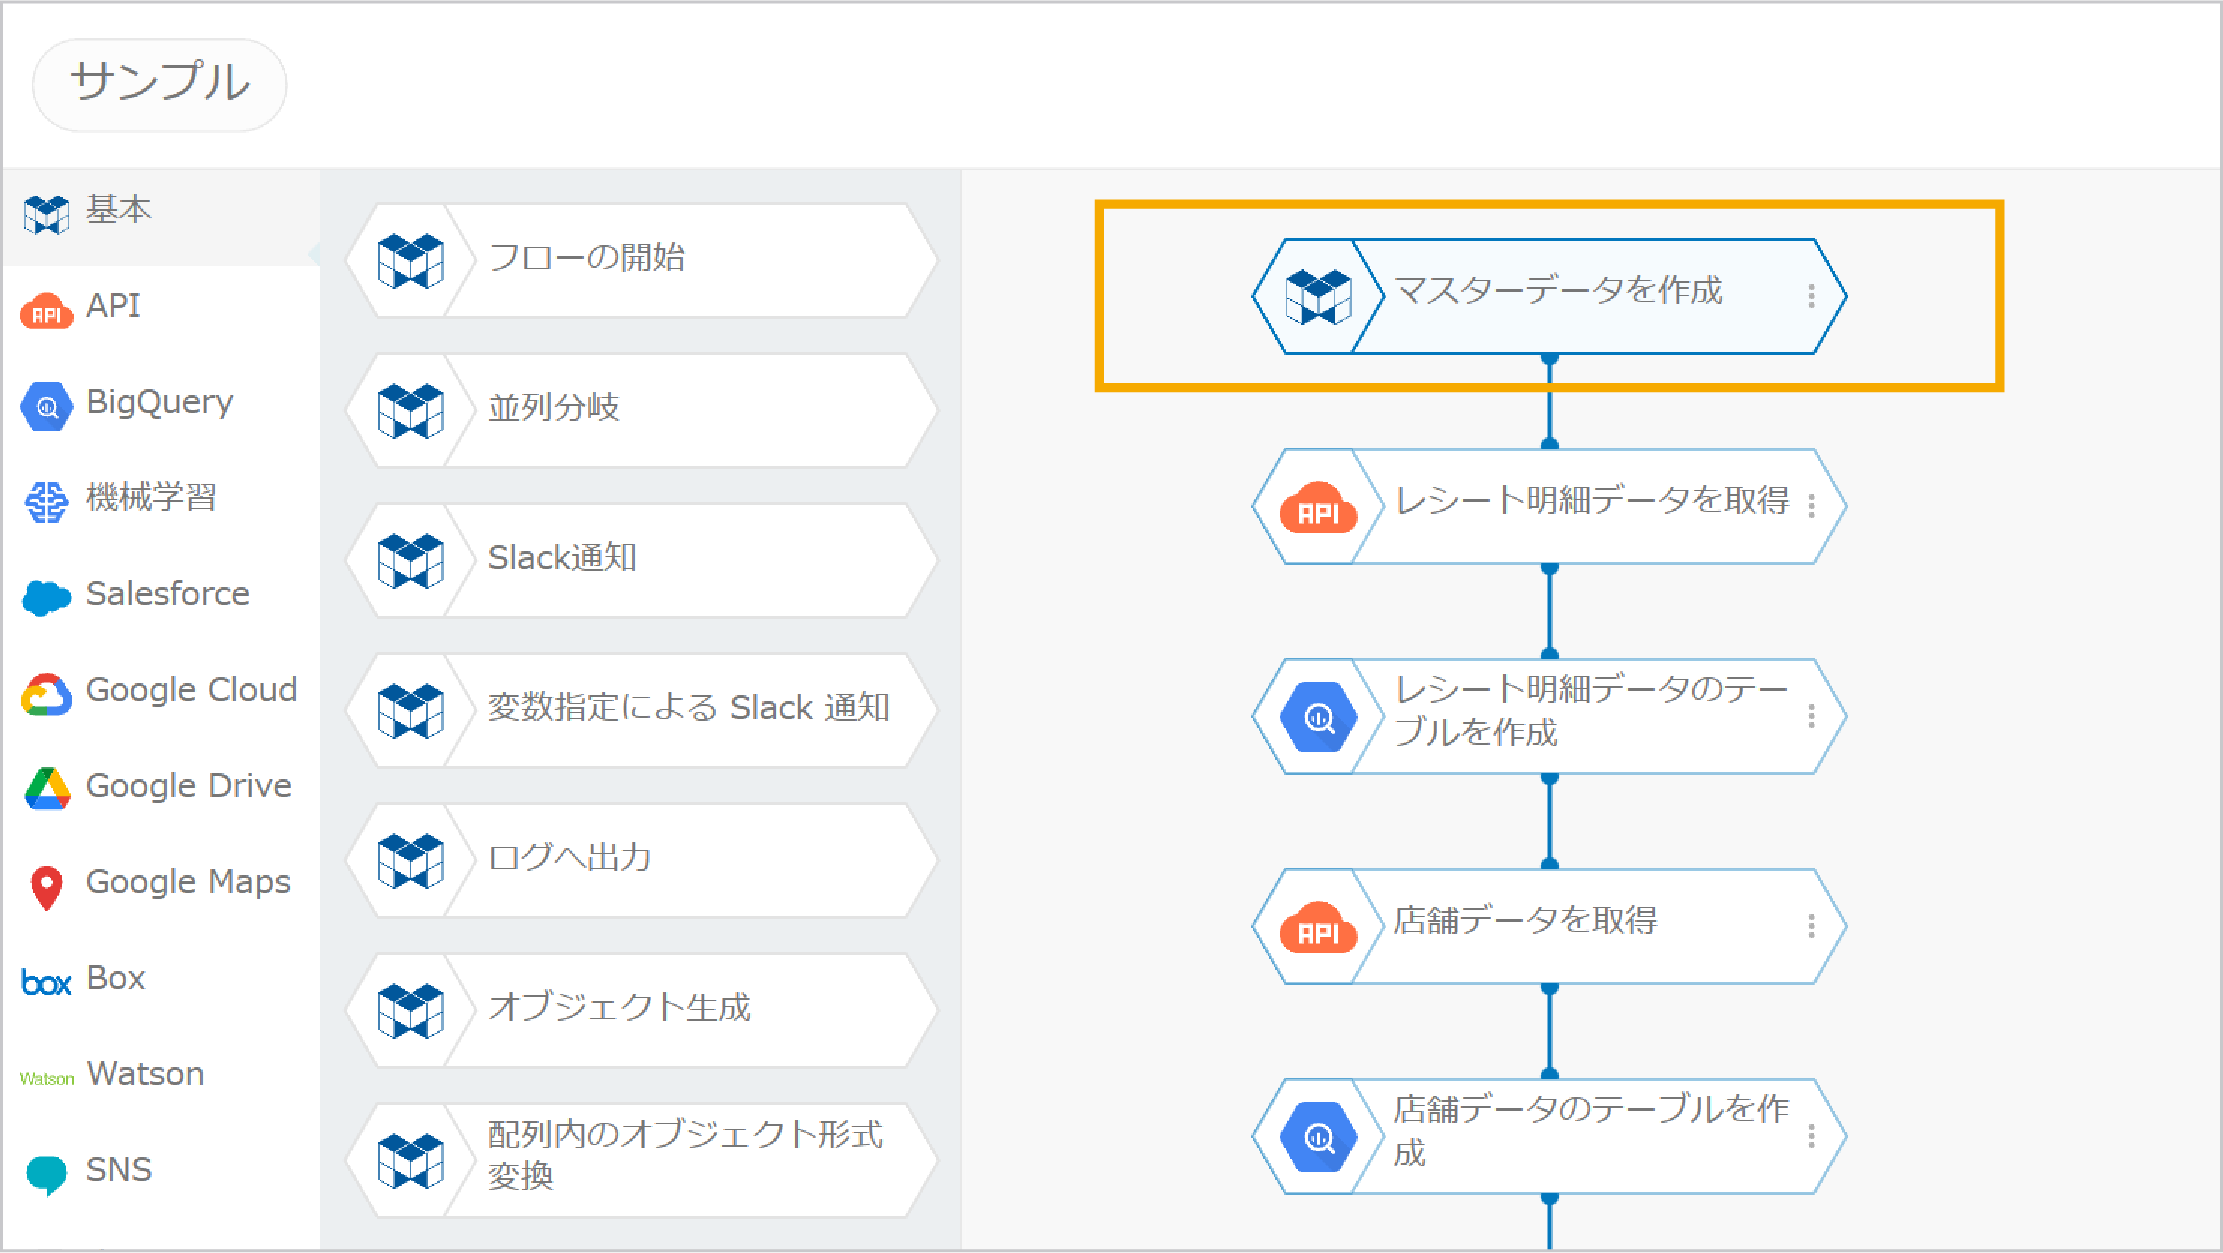Click the API icon on 店舗データを取得 block
Screen dimensions: 2223x1253
coord(1318,927)
